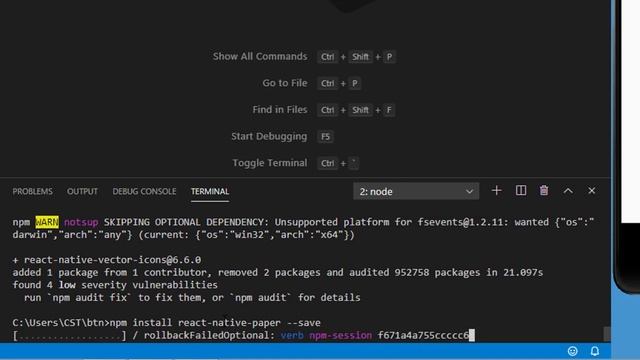Click 'added 1 package from 1 contributor' line

point(278,272)
